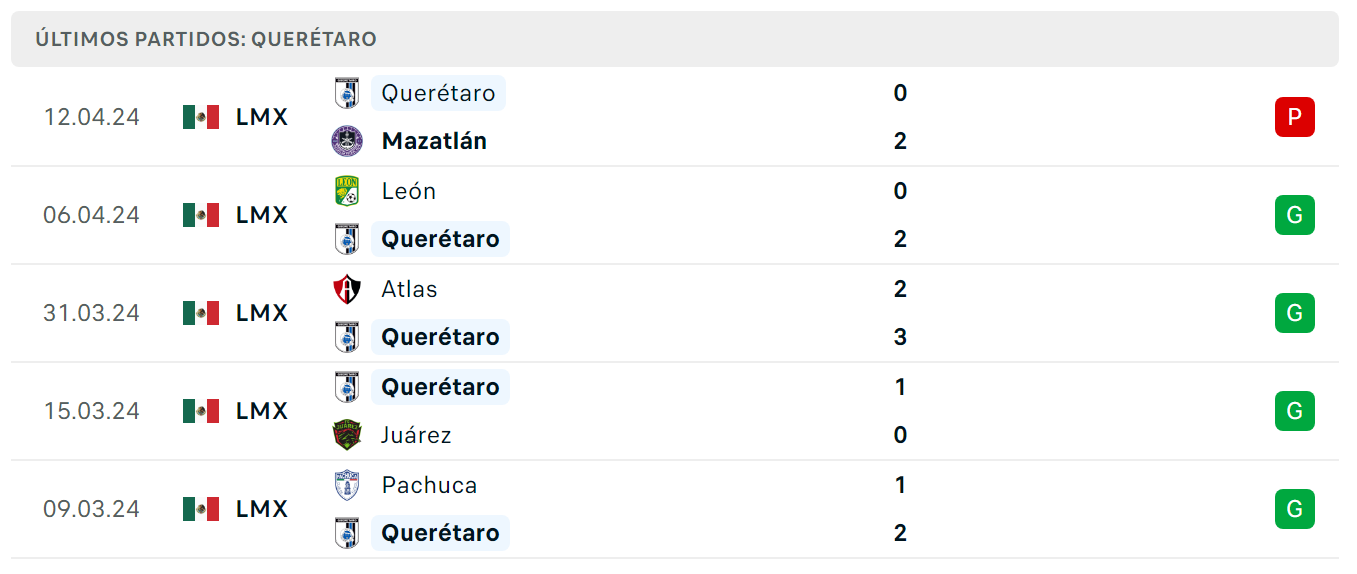Click the León club logo
The image size is (1357, 574).
[x=347, y=191]
